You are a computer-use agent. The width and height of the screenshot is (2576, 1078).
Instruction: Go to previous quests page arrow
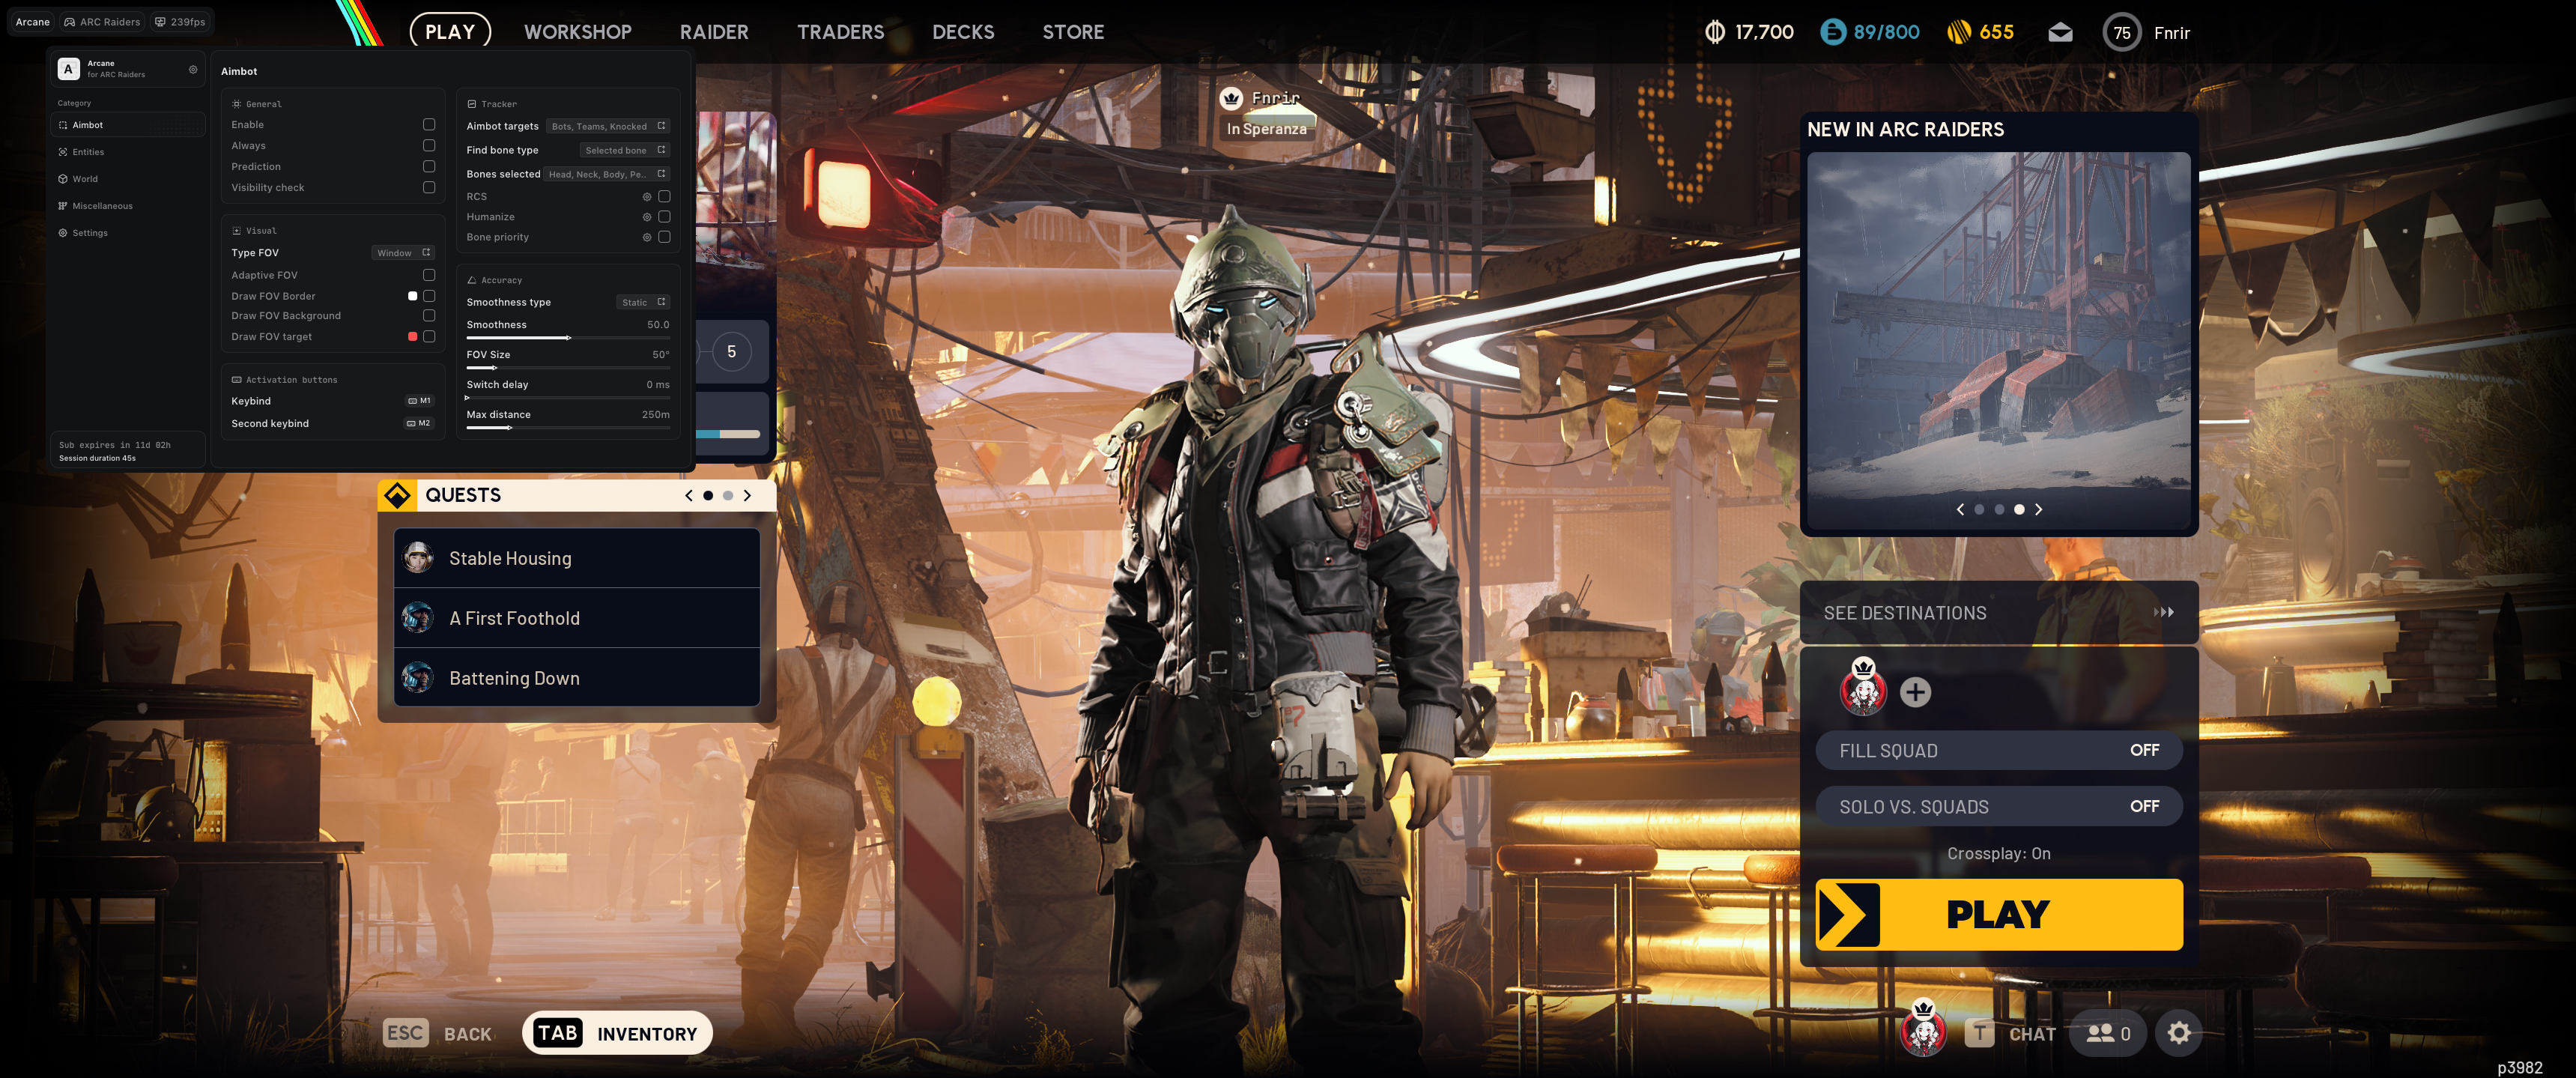tap(689, 495)
